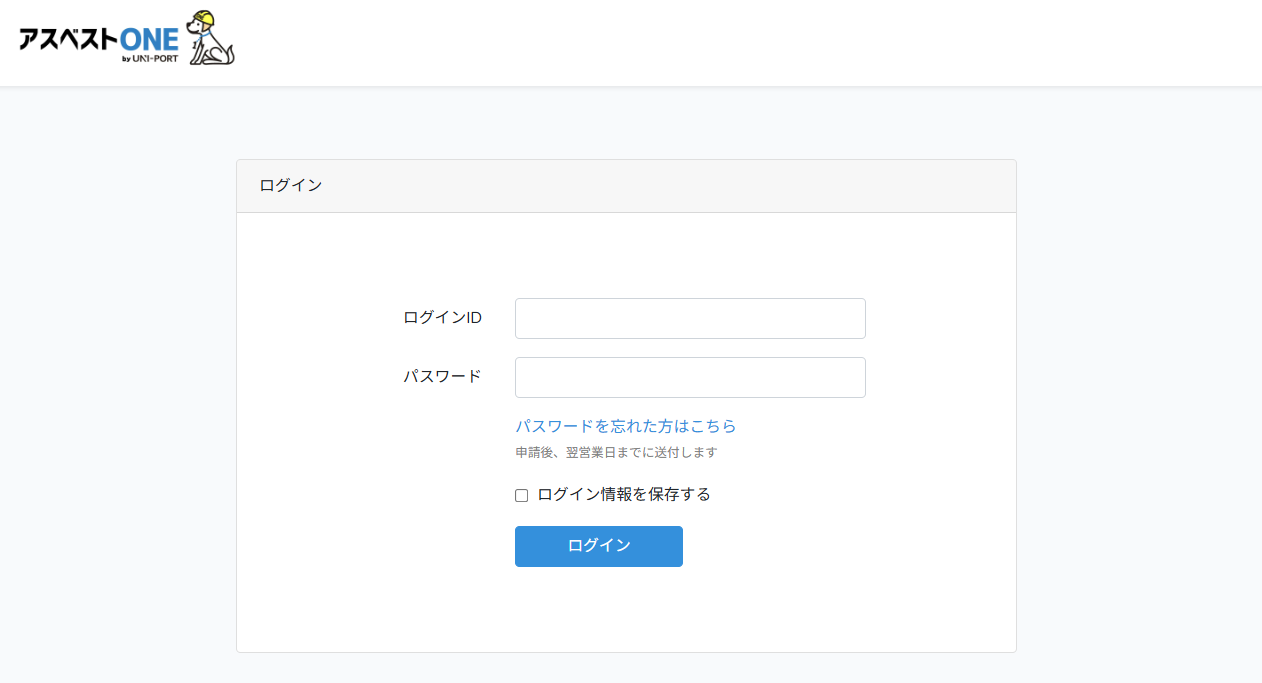Click the by UNI-PORT logo subtext
Image resolution: width=1262 pixels, height=683 pixels.
click(x=150, y=59)
